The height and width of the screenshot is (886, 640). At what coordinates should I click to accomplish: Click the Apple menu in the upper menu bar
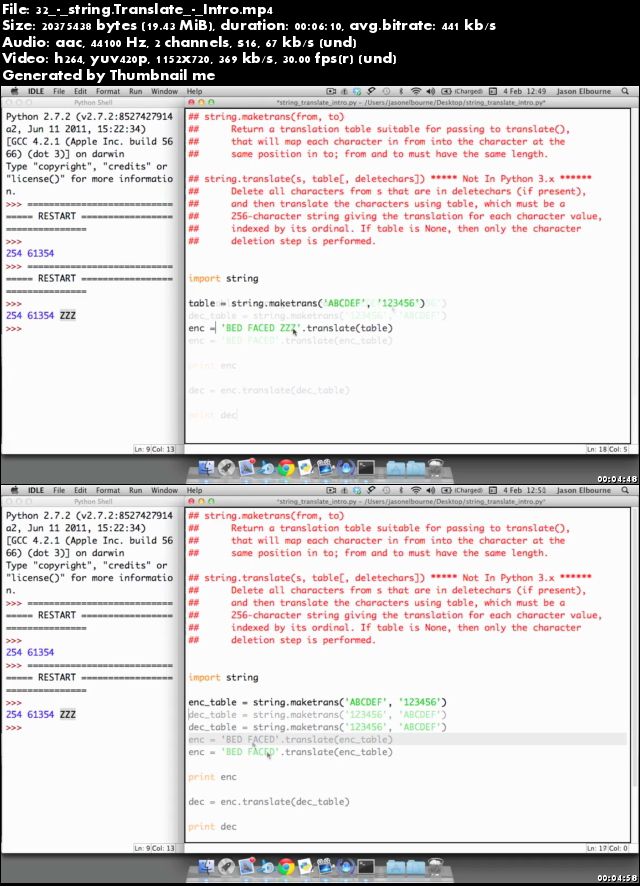pos(13,92)
